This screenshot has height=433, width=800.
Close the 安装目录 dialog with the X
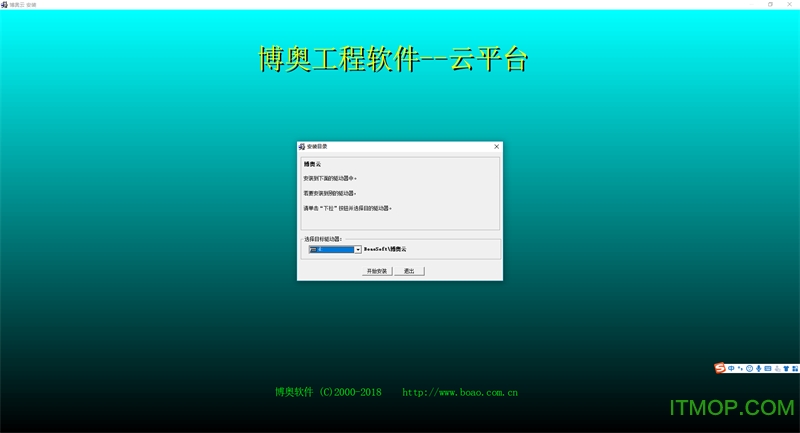tap(496, 146)
